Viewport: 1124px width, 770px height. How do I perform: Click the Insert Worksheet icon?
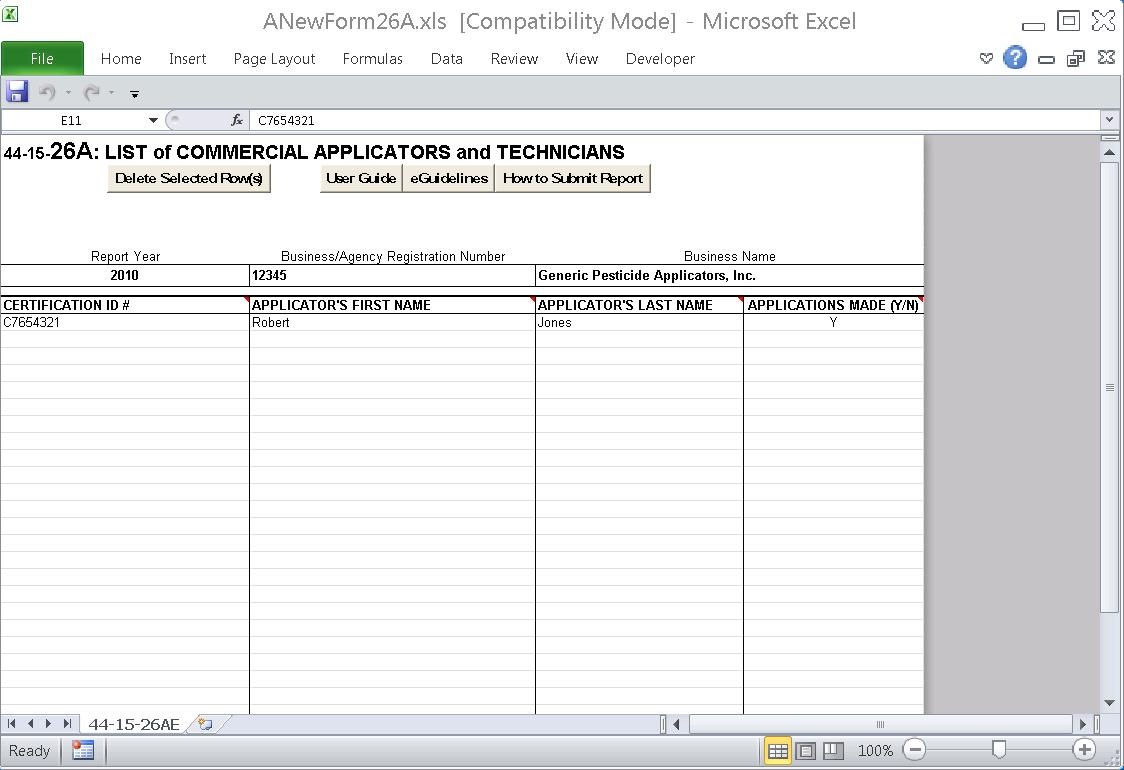tap(205, 724)
